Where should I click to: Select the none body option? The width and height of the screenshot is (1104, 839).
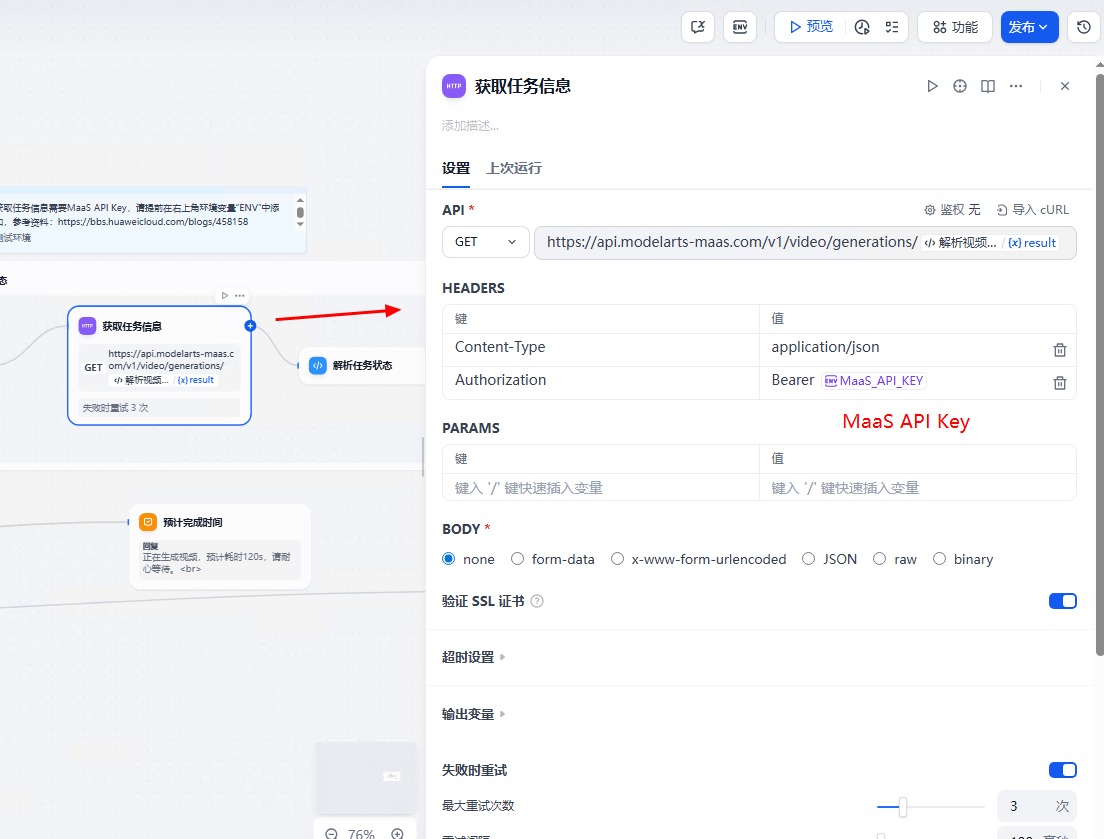click(x=448, y=559)
